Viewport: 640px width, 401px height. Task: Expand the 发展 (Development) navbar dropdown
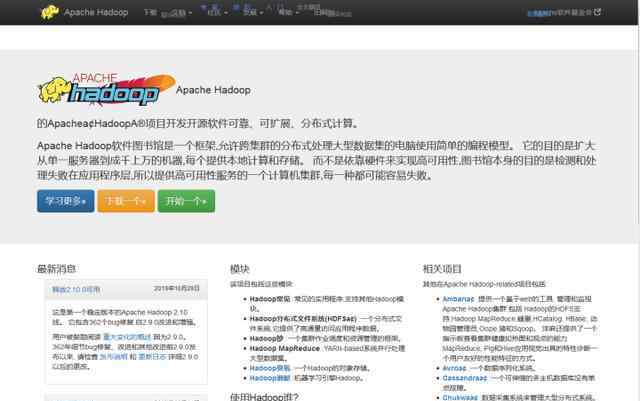(x=253, y=12)
